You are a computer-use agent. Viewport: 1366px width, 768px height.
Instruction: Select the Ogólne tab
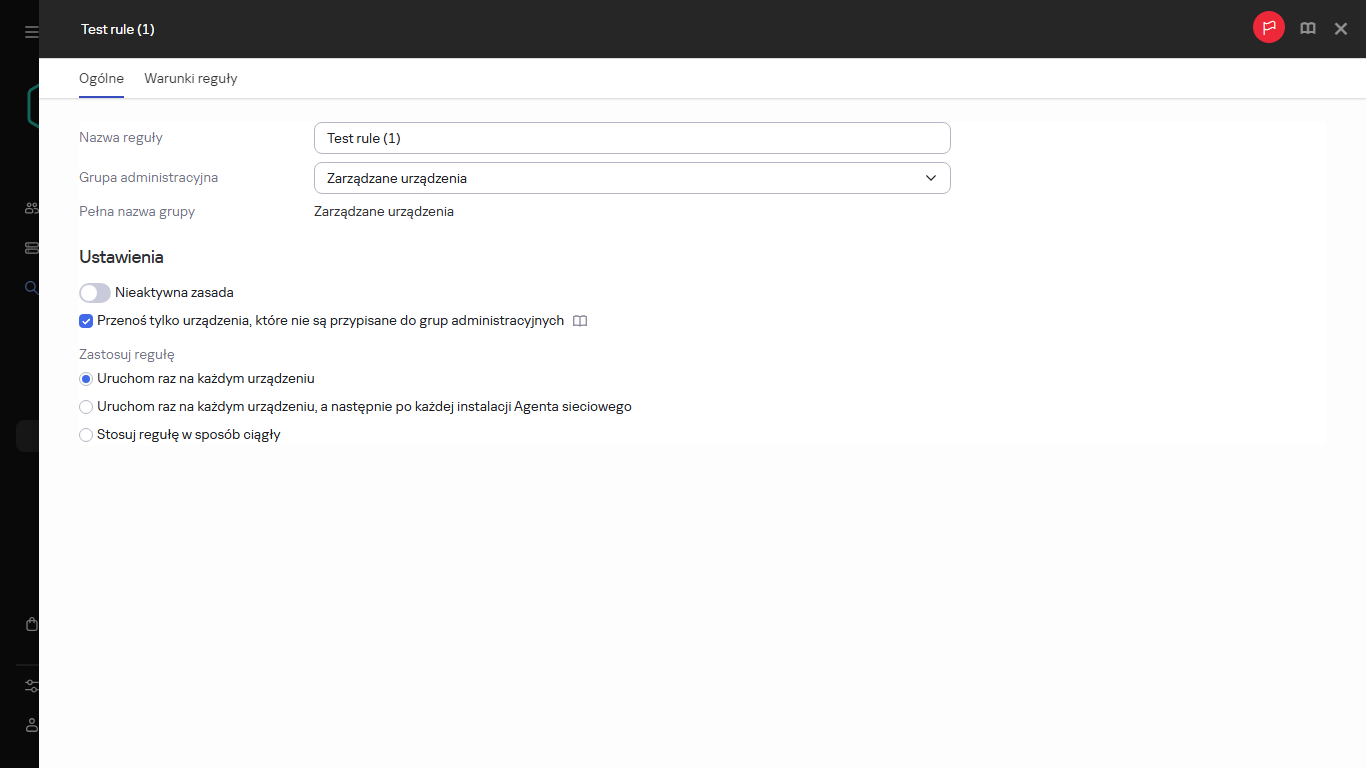coord(101,78)
